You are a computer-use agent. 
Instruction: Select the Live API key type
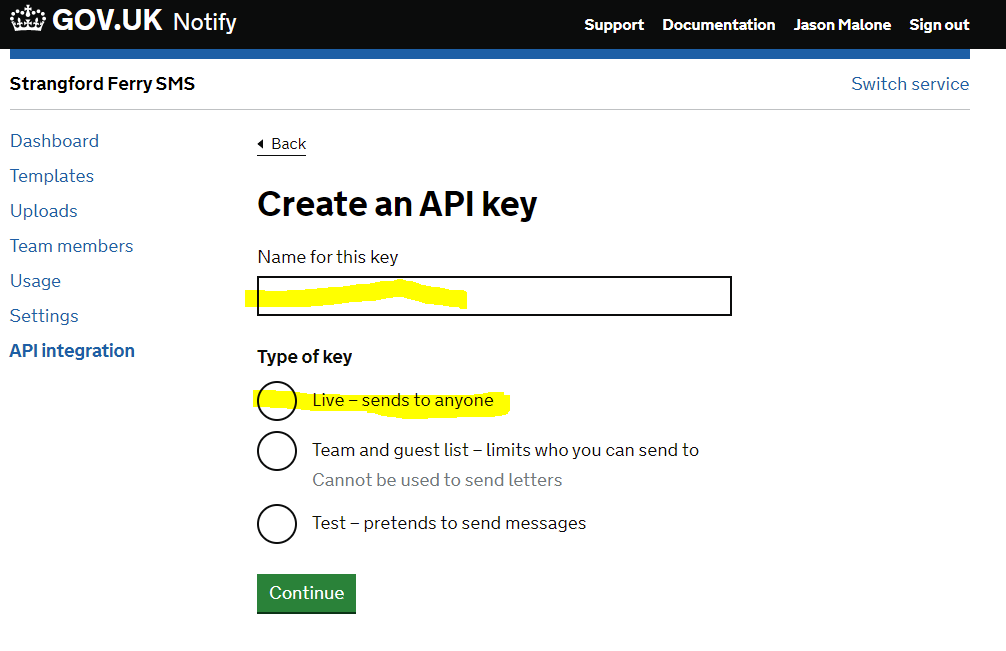coord(277,401)
